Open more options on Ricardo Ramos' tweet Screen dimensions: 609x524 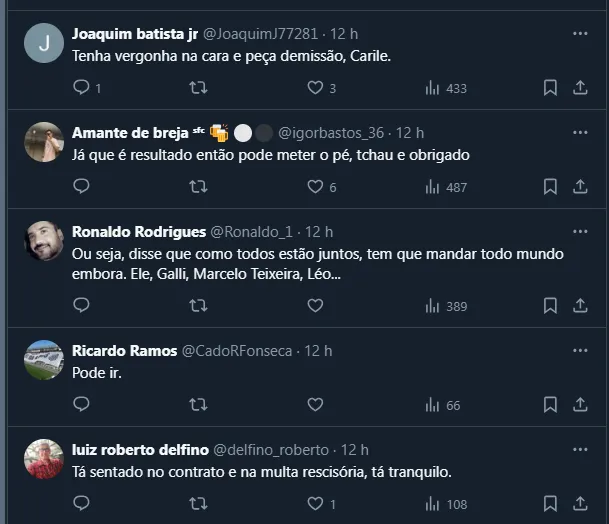(580, 351)
